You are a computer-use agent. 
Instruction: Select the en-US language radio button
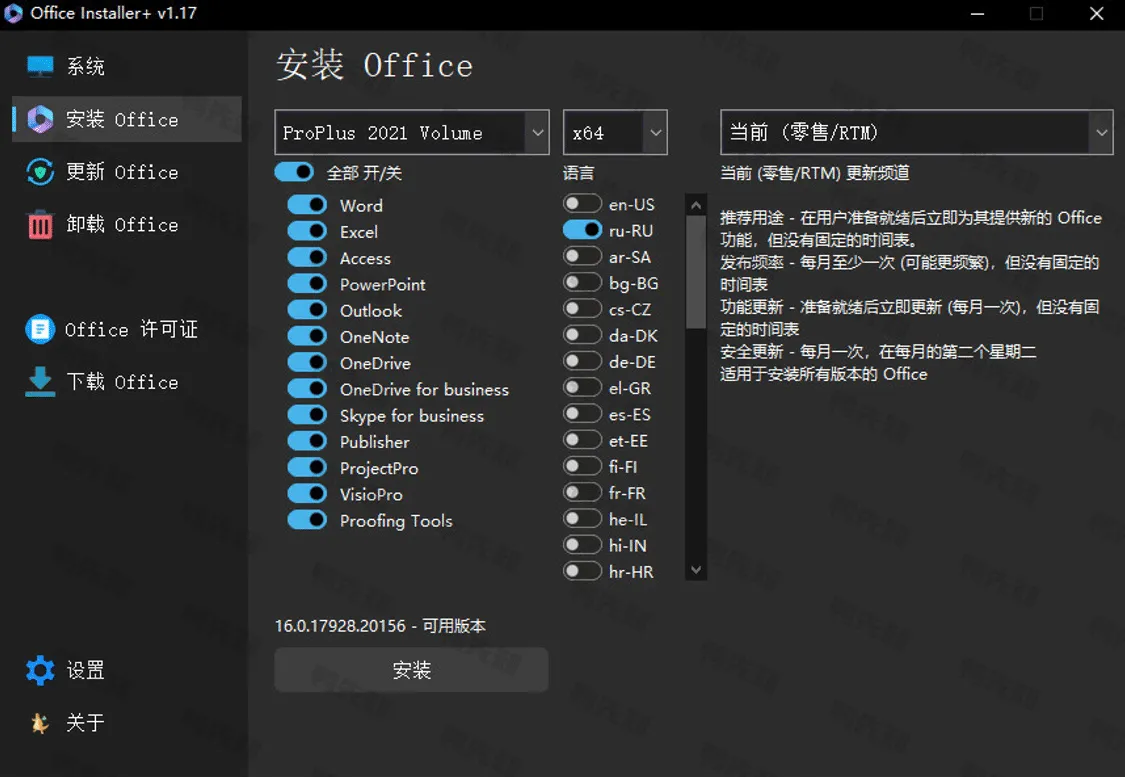(582, 203)
